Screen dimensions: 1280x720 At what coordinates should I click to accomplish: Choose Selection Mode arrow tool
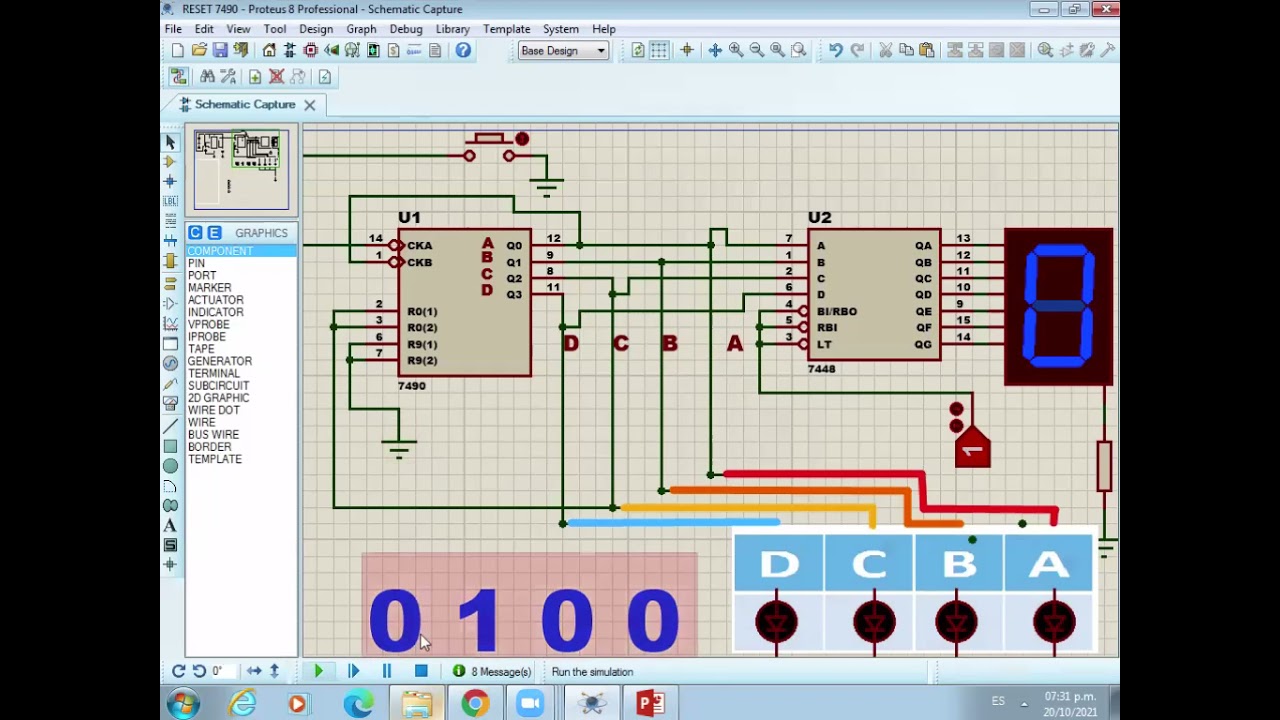pos(170,142)
